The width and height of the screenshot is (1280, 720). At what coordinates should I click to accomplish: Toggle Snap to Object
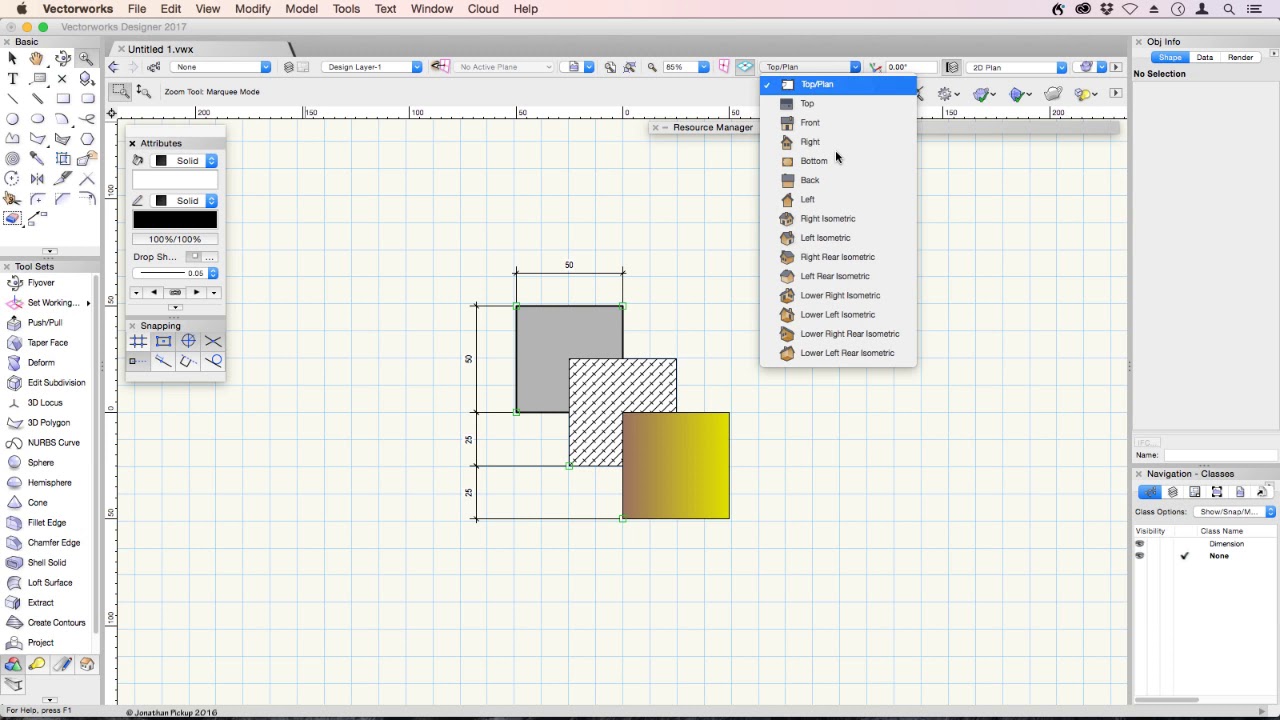tap(163, 341)
